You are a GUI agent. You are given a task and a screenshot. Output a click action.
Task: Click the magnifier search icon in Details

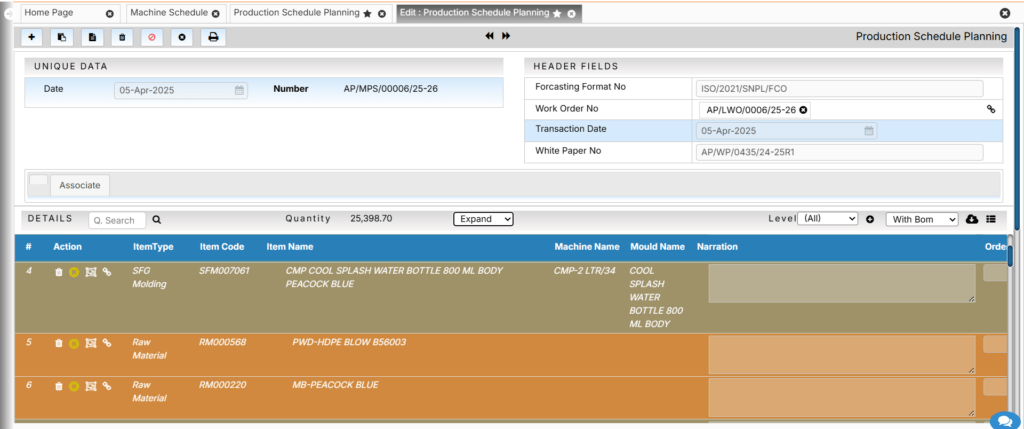(157, 220)
